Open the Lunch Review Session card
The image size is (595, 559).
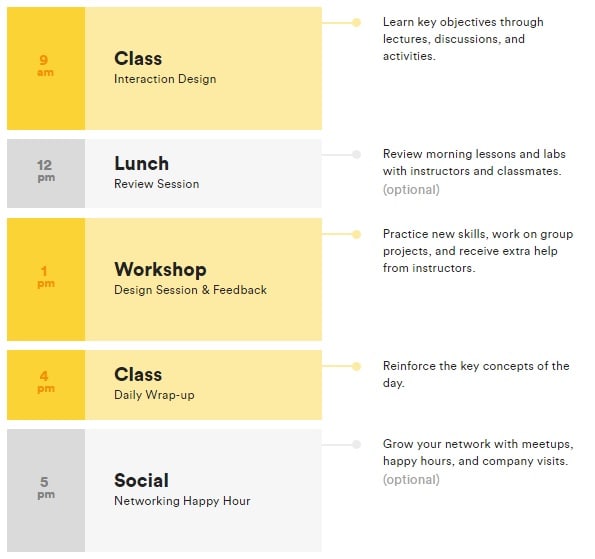(203, 173)
